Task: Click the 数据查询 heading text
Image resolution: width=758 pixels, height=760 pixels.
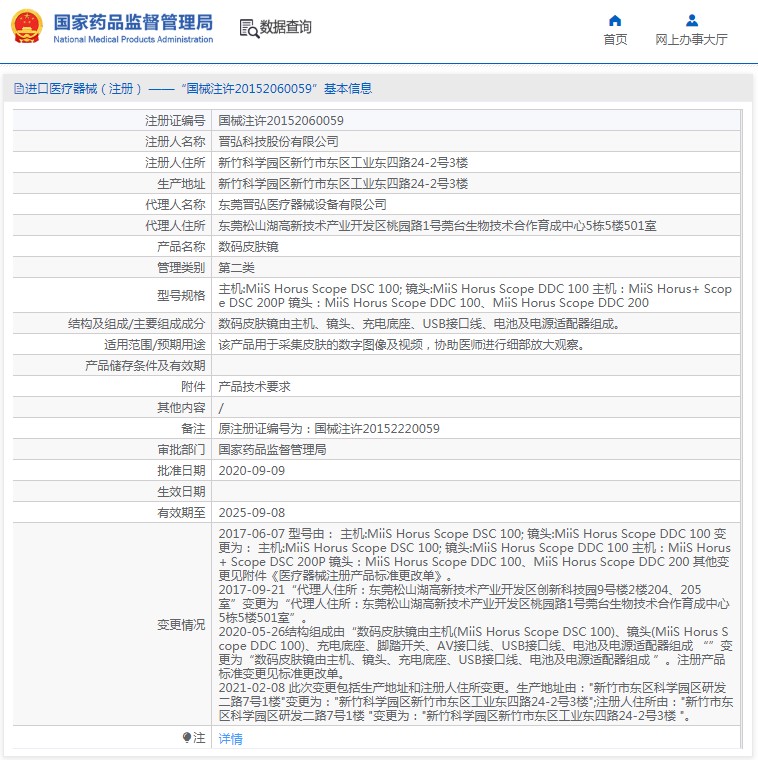Action: pos(285,27)
